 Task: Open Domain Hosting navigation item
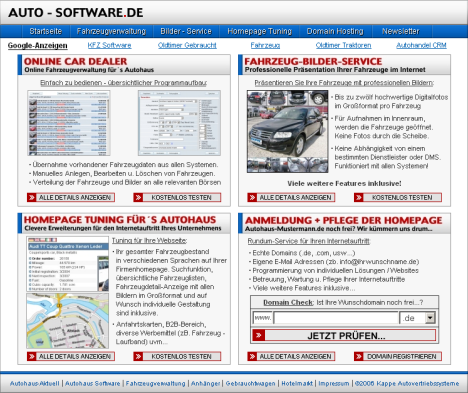(335, 31)
